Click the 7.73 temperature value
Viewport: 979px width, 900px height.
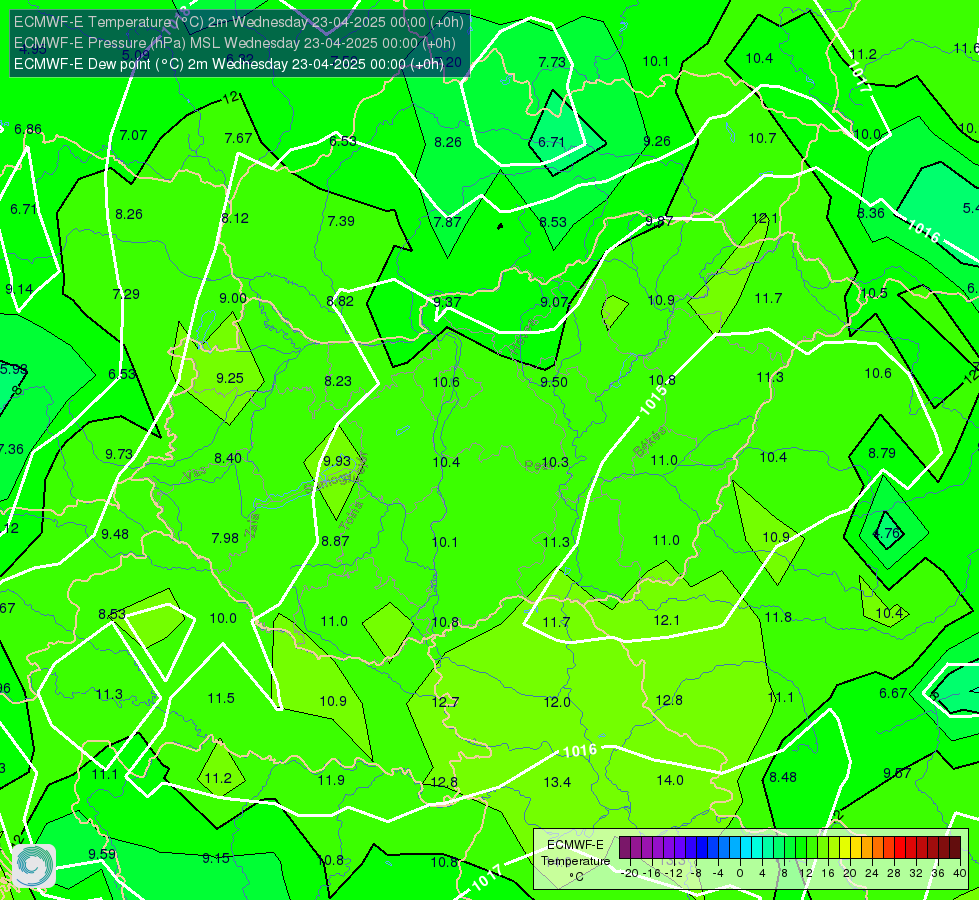[x=552, y=62]
